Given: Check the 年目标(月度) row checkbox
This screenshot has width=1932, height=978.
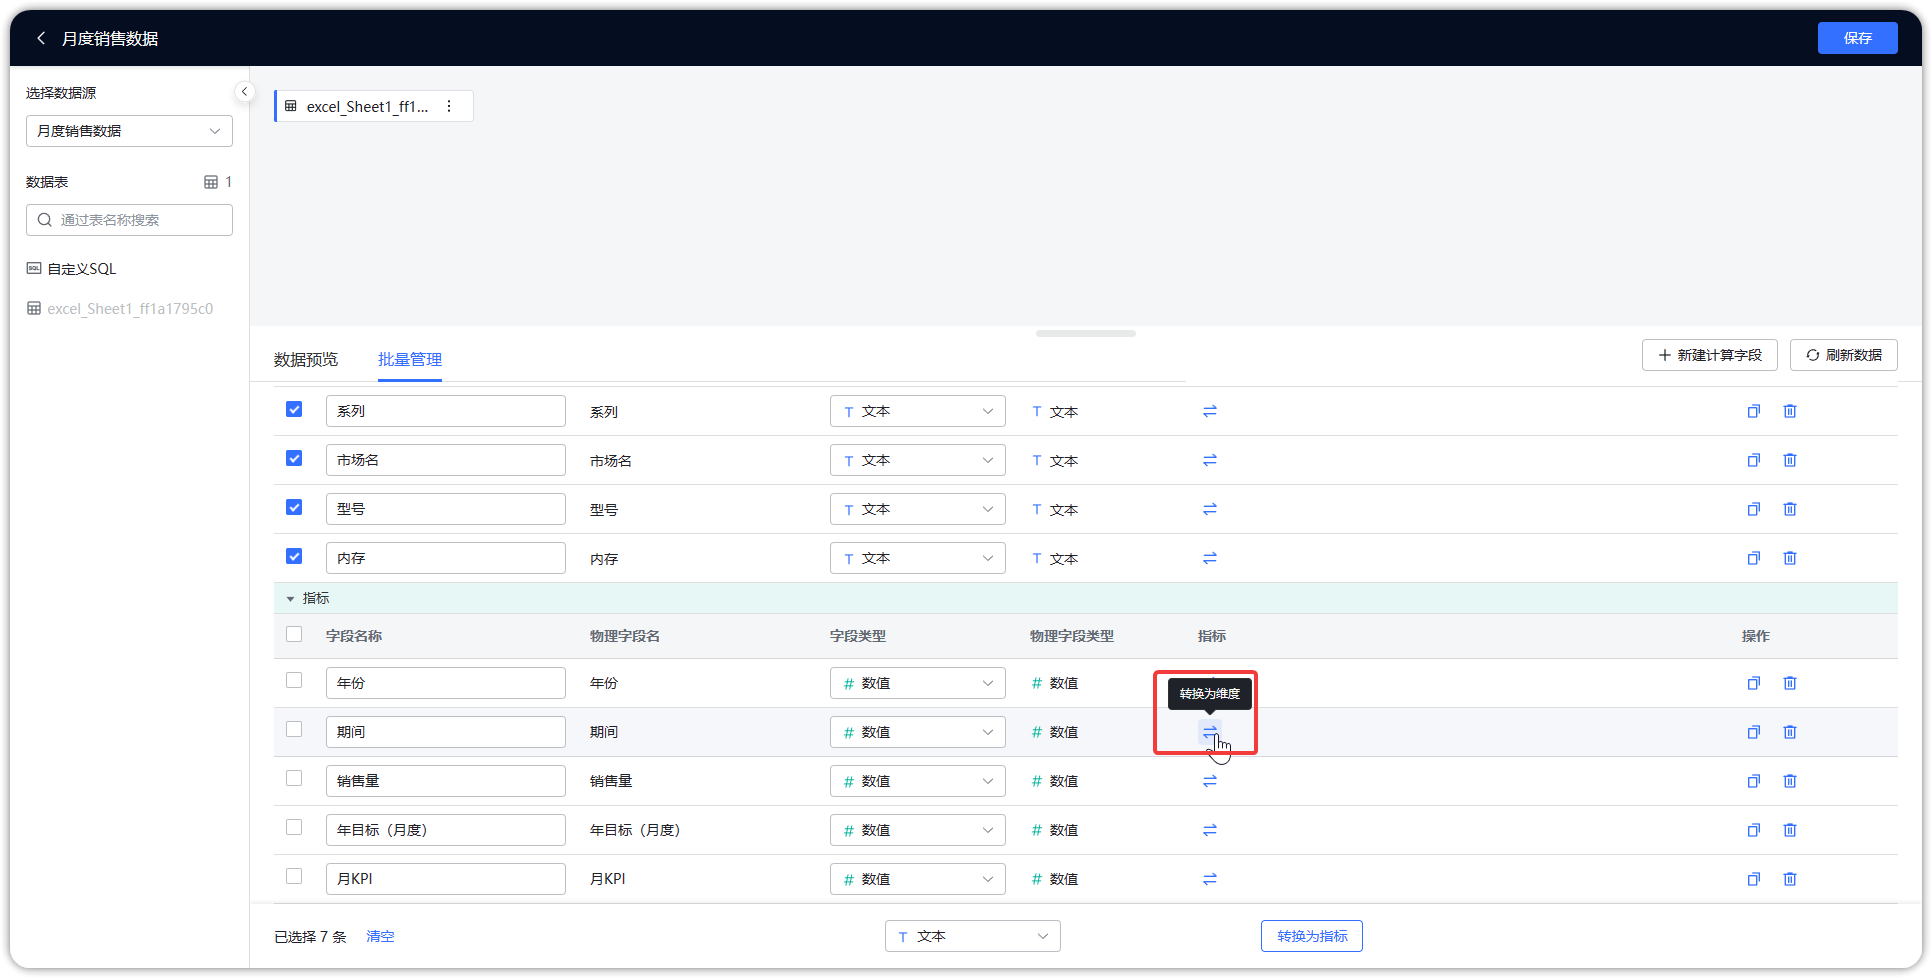Looking at the screenshot, I should pos(294,827).
